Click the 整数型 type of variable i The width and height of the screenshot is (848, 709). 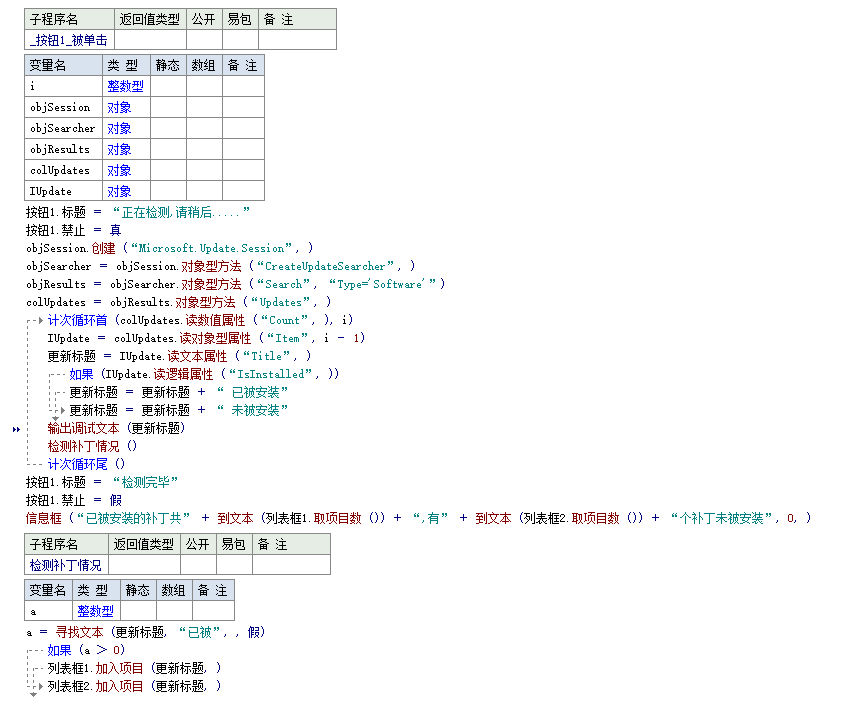(x=125, y=86)
